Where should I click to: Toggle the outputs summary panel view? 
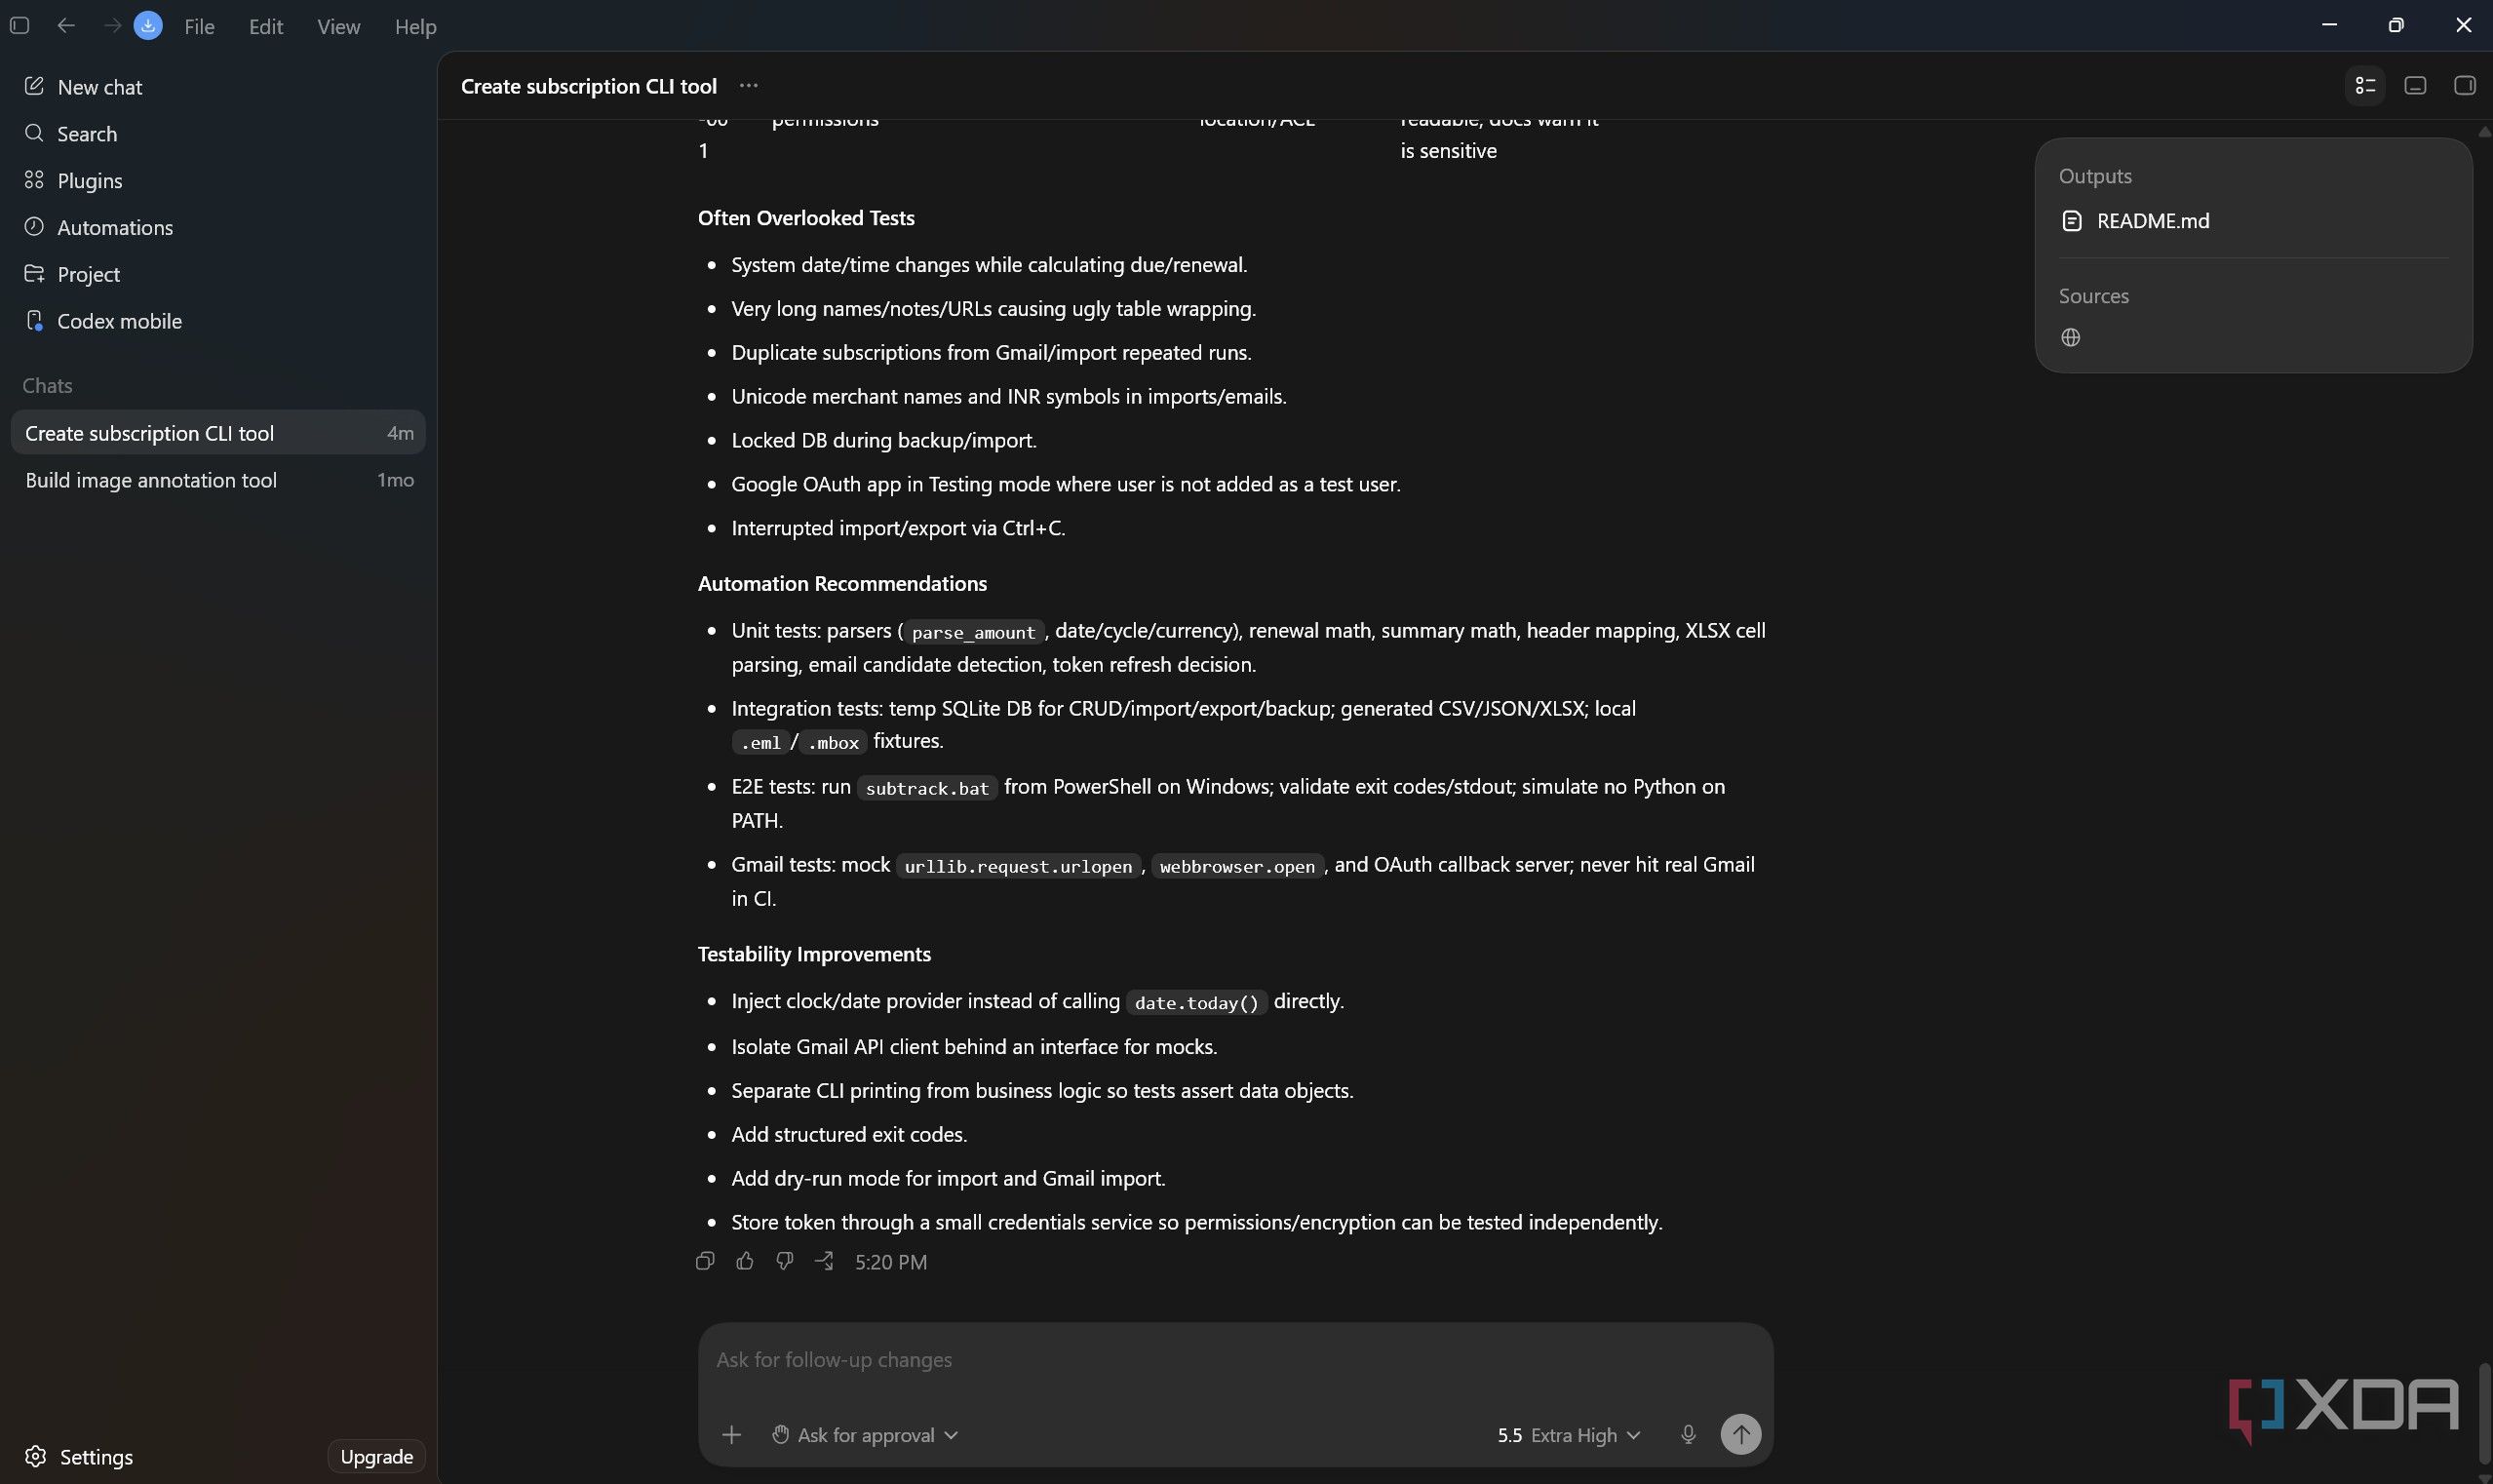(2365, 86)
